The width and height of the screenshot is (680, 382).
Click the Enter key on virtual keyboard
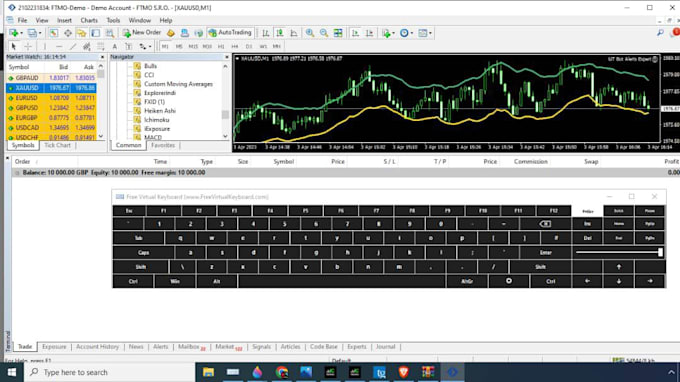click(545, 252)
